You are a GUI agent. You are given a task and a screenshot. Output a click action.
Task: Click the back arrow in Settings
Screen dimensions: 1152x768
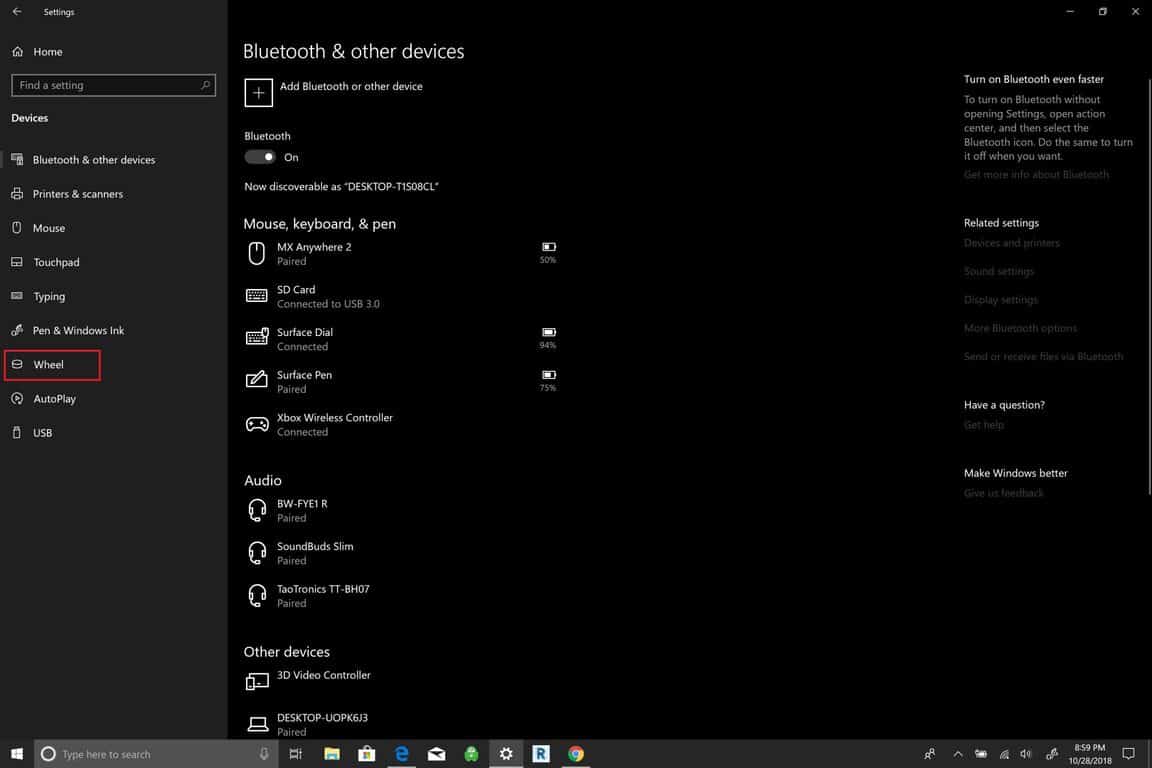tap(17, 12)
